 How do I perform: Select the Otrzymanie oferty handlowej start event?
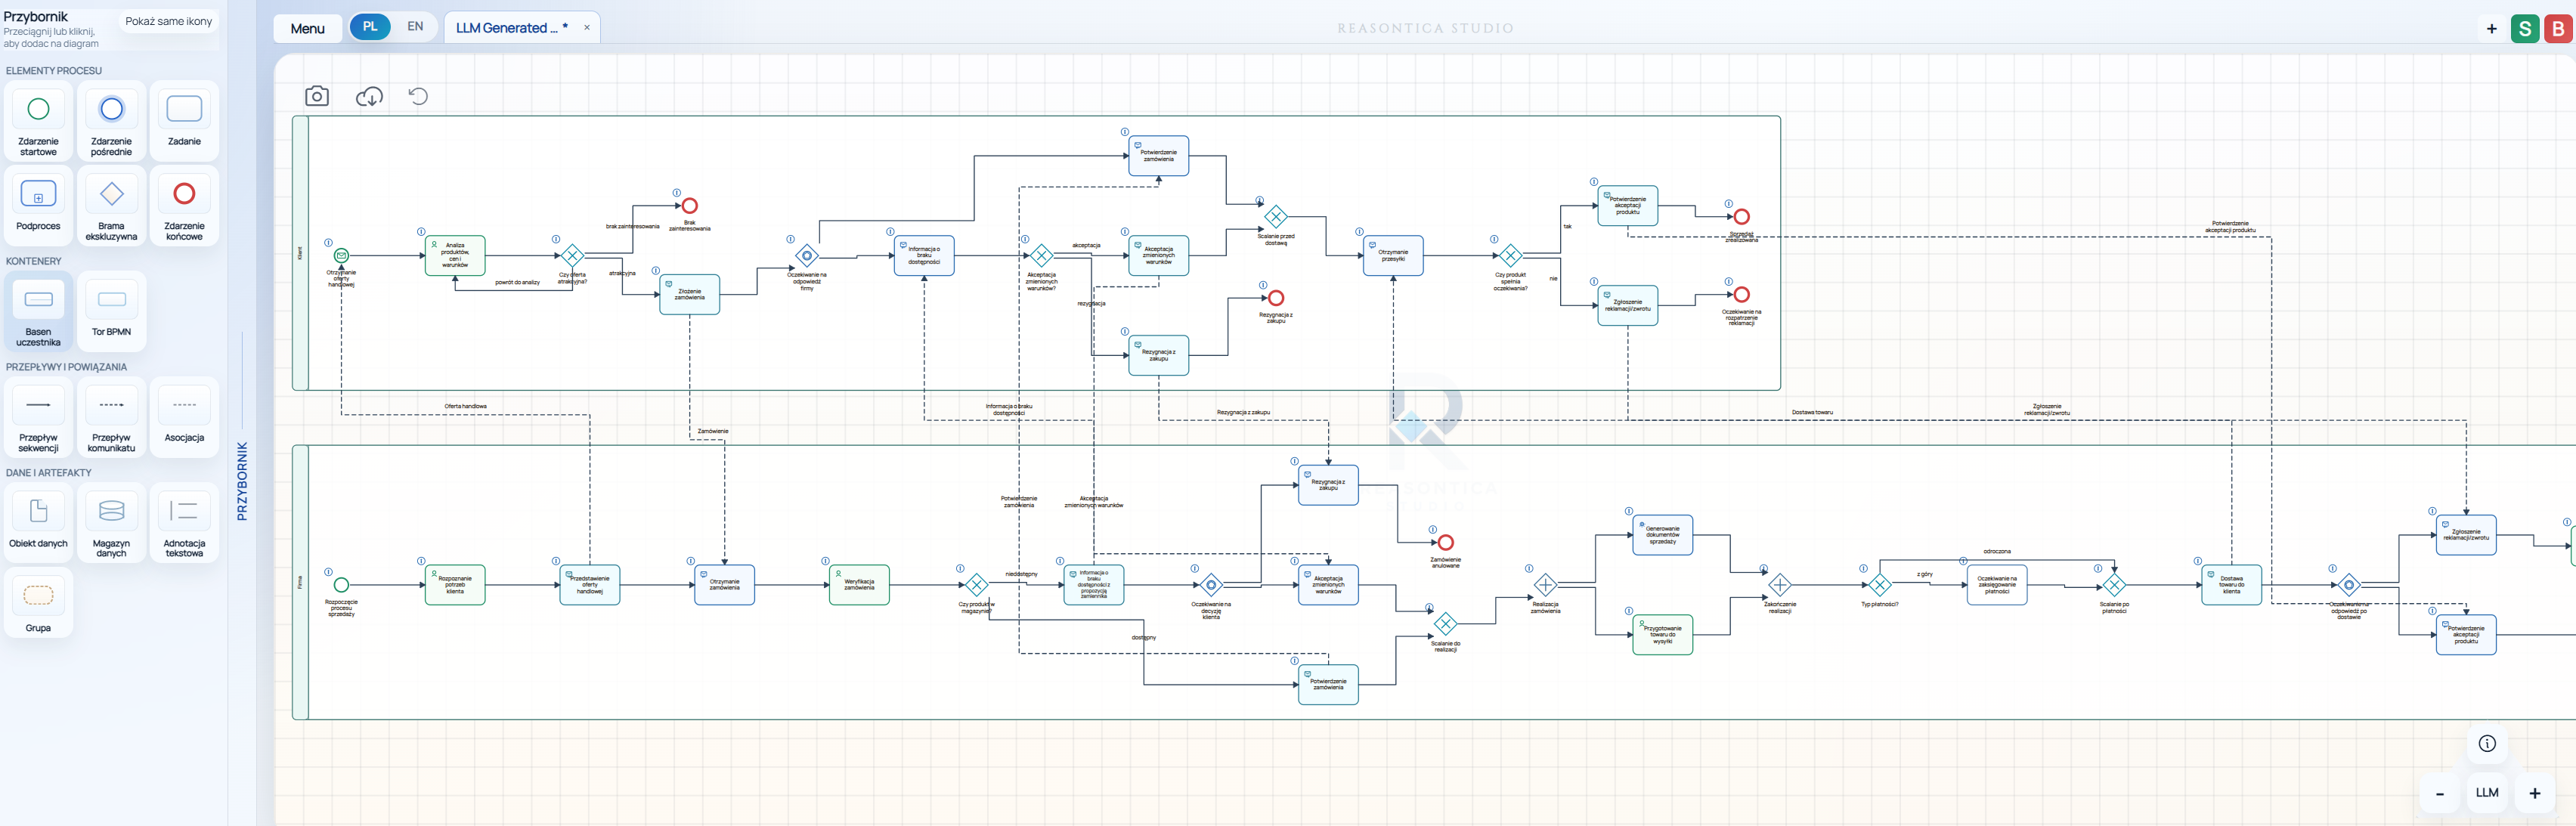click(341, 256)
